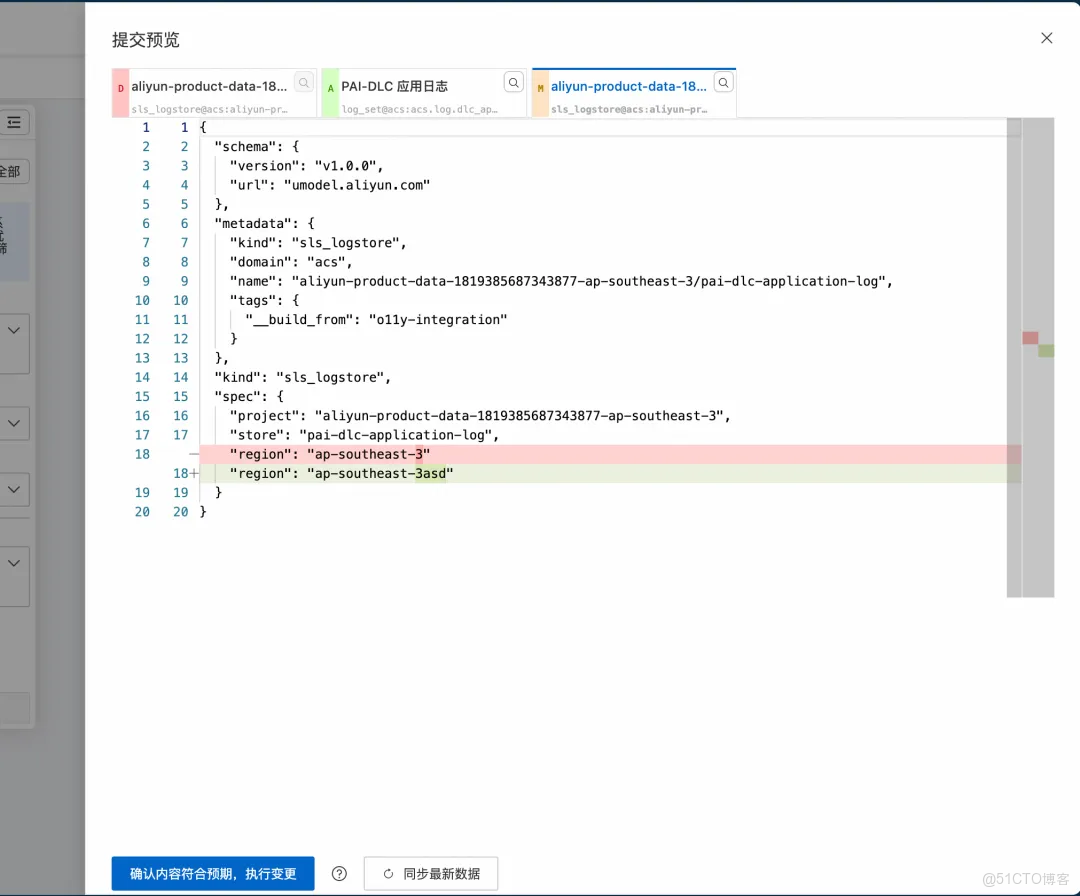Screen dimensions: 1080x896
Task: Open search in the PAI-DLC 应用日志 tab
Action: (x=513, y=82)
